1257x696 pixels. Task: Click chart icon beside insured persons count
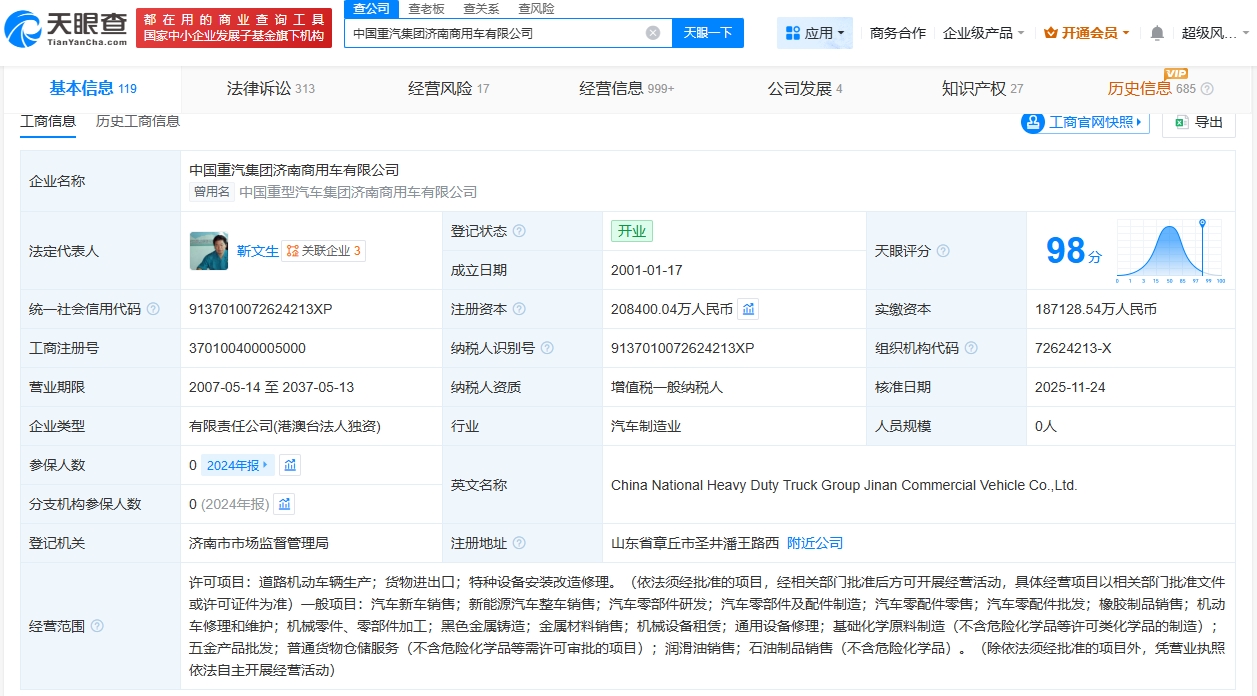coord(290,465)
